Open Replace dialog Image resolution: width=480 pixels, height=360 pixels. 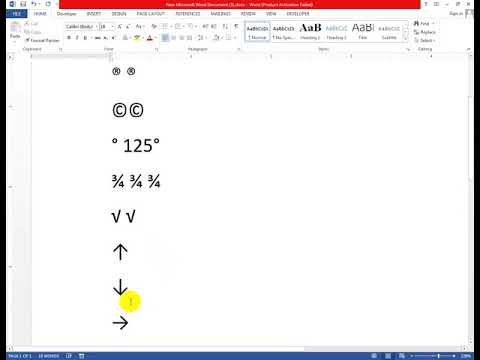click(x=425, y=32)
